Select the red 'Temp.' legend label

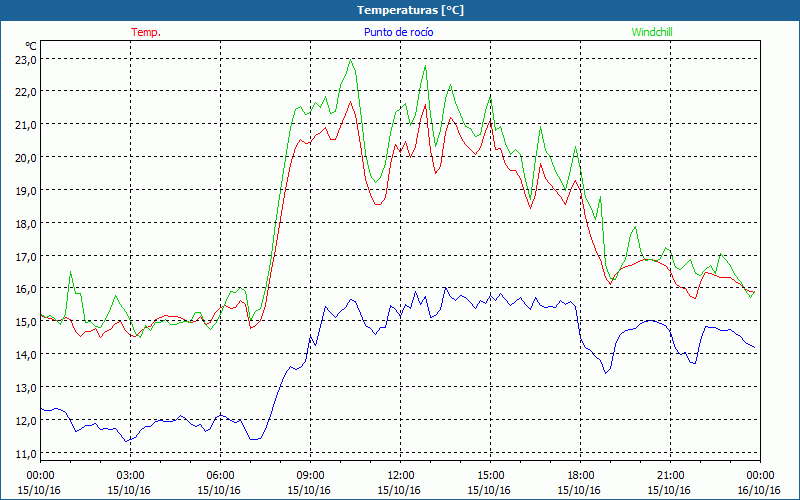146,32
